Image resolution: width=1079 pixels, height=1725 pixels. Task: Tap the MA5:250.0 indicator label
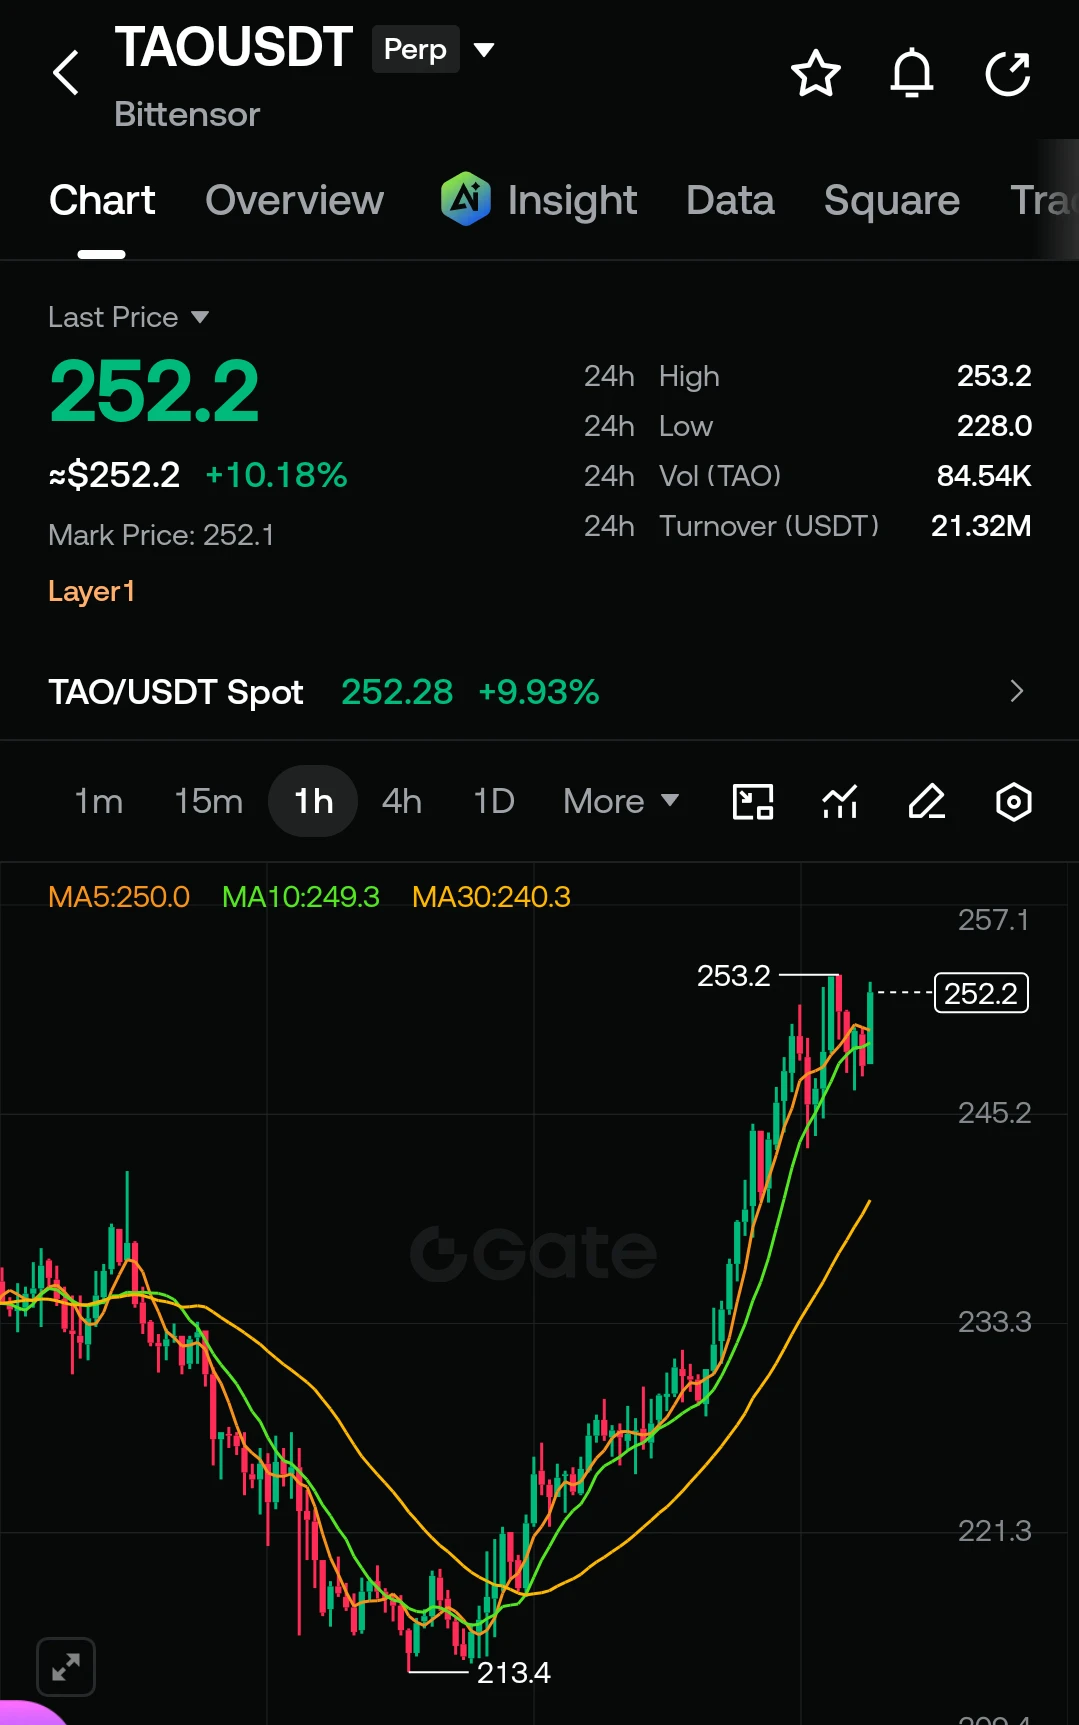(119, 896)
